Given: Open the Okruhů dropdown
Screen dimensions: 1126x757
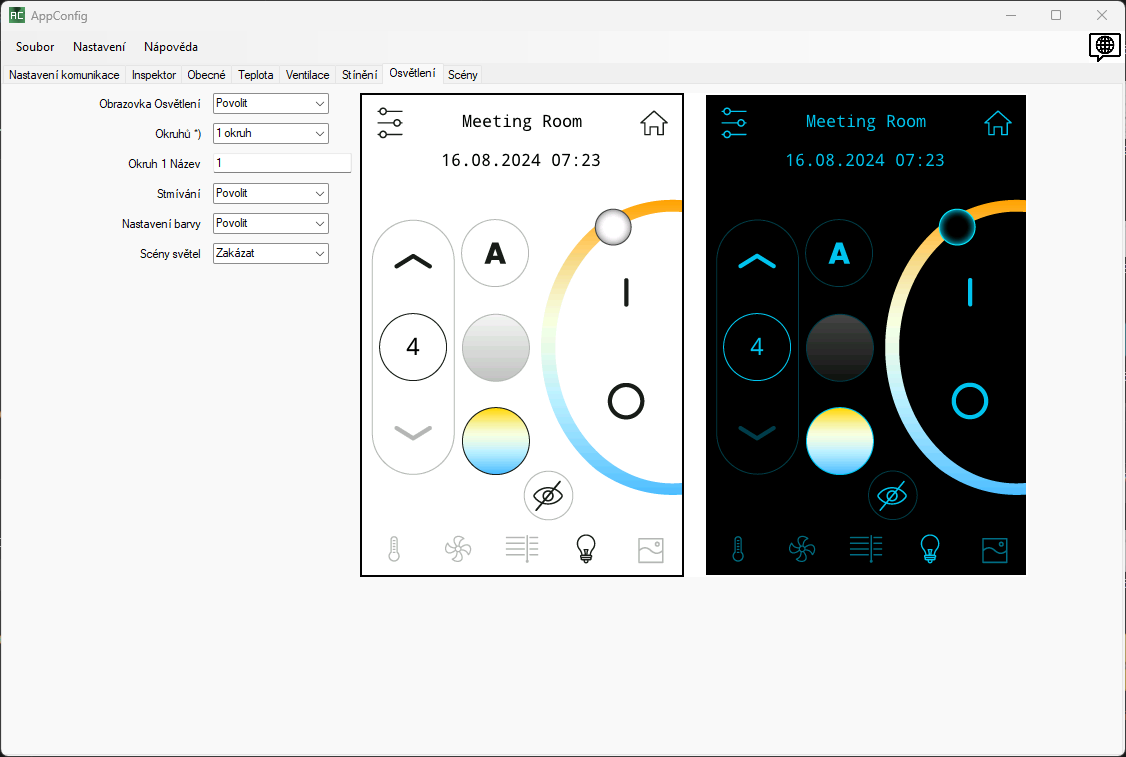Looking at the screenshot, I should [x=271, y=134].
